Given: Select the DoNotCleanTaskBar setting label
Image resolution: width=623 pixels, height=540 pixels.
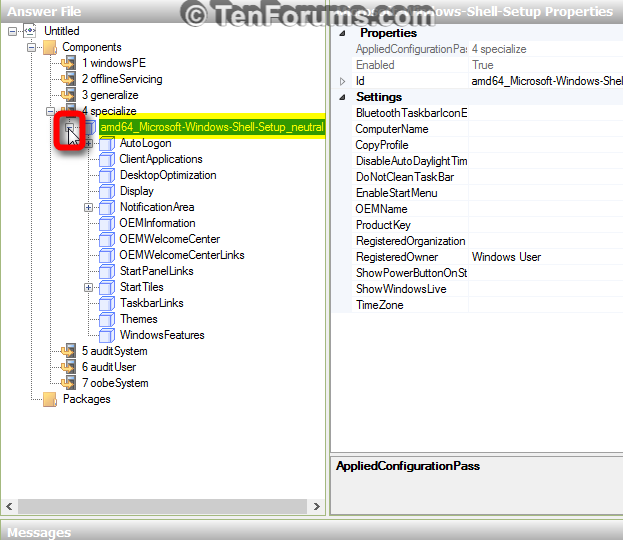Looking at the screenshot, I should coord(405,177).
